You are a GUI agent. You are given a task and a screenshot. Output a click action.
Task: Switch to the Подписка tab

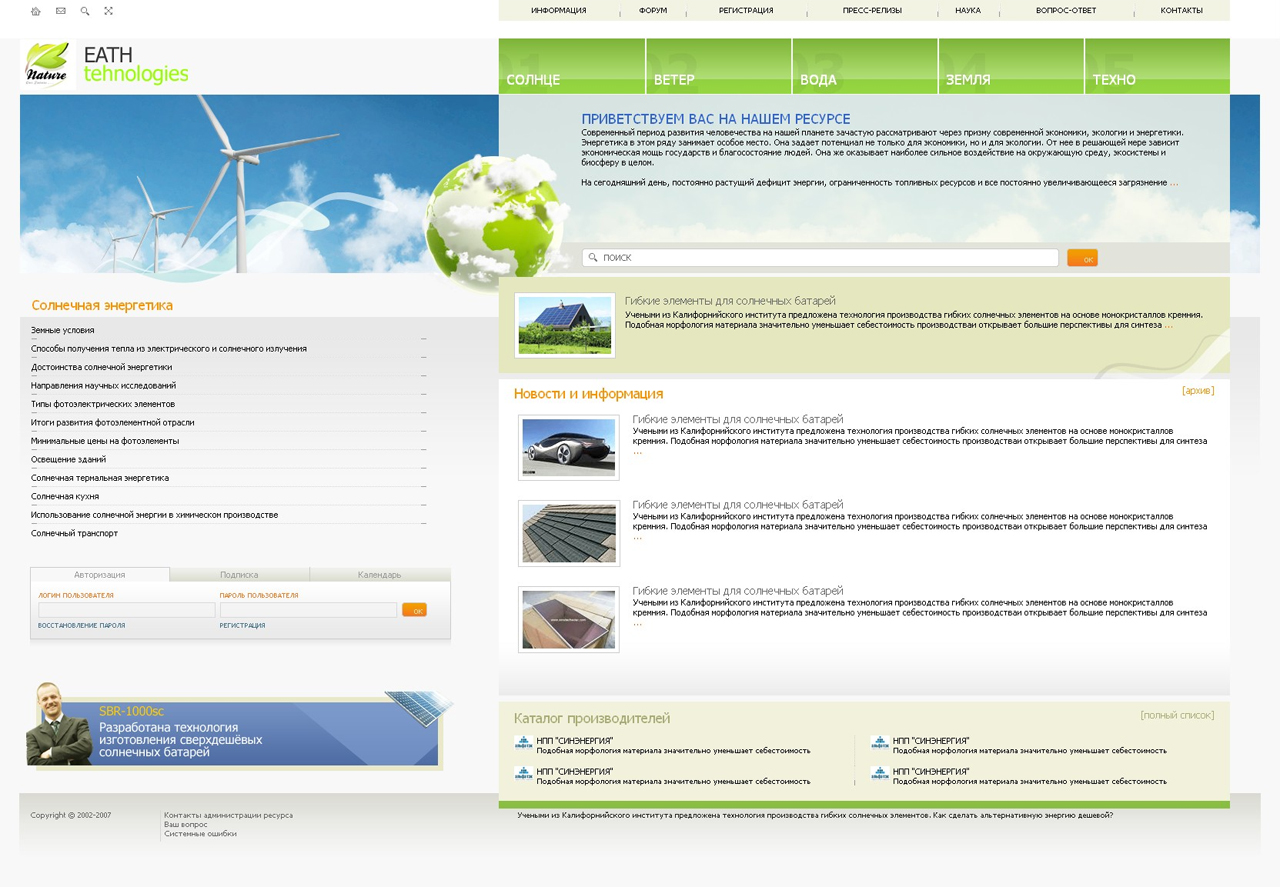click(x=239, y=575)
